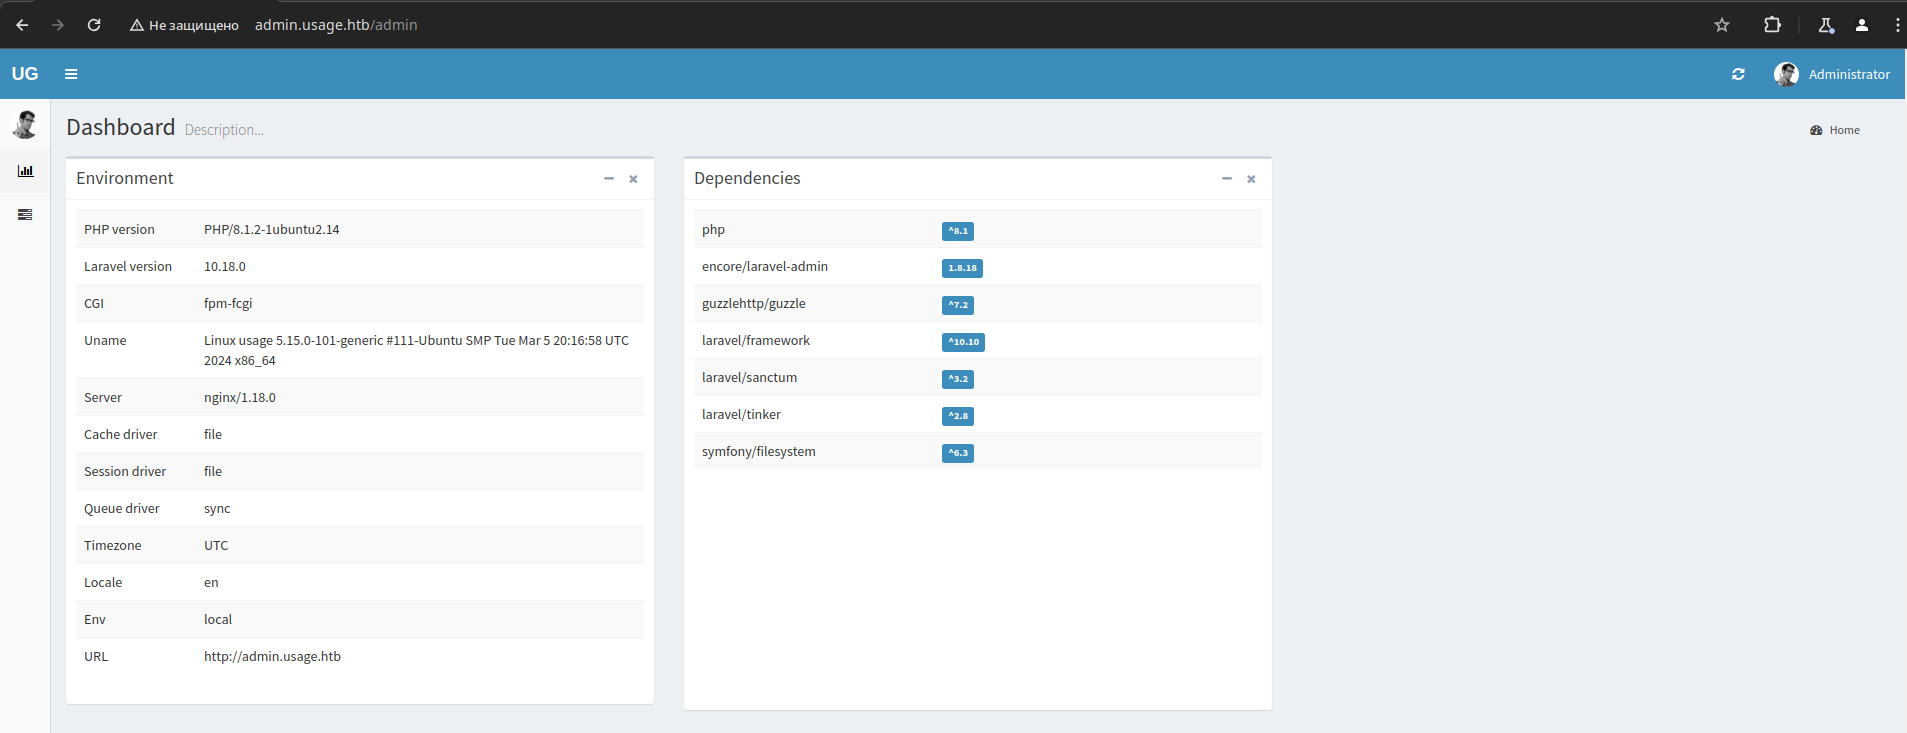Screen dimensions: 1907x733
Task: Click the Session driver label
Action: [125, 471]
